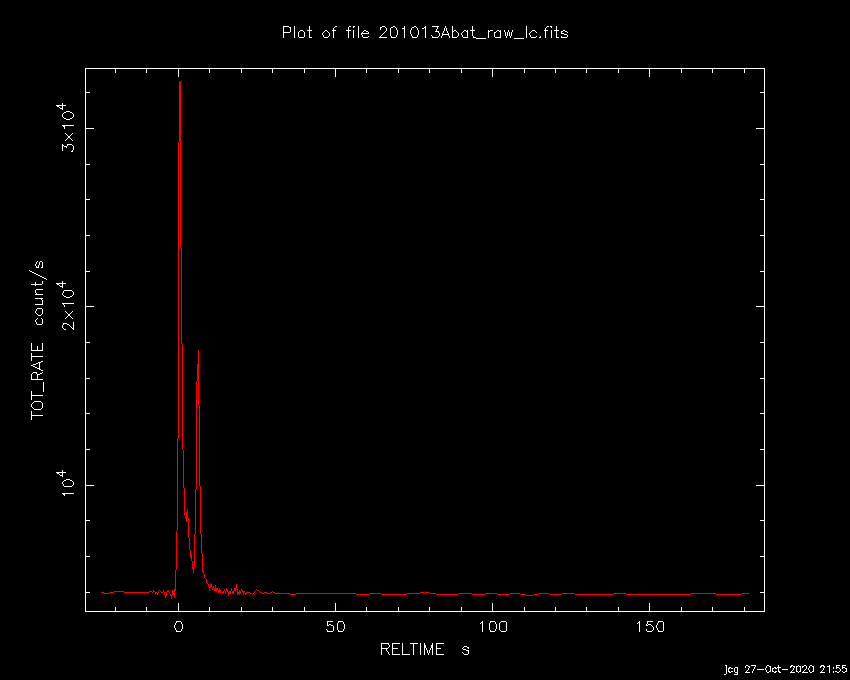Select the x-axis label 'RELTIME s'
The image size is (850, 680).
(x=424, y=650)
